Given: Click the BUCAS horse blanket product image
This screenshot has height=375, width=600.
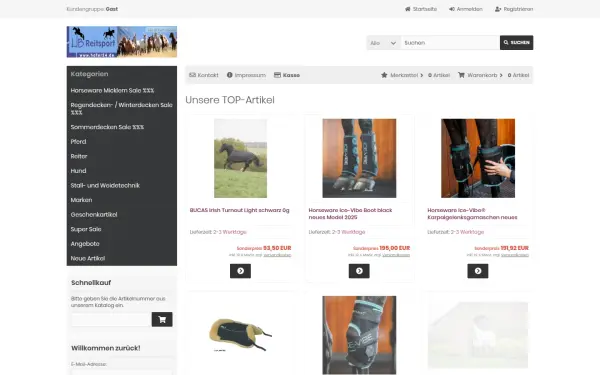Looking at the screenshot, I should point(240,158).
